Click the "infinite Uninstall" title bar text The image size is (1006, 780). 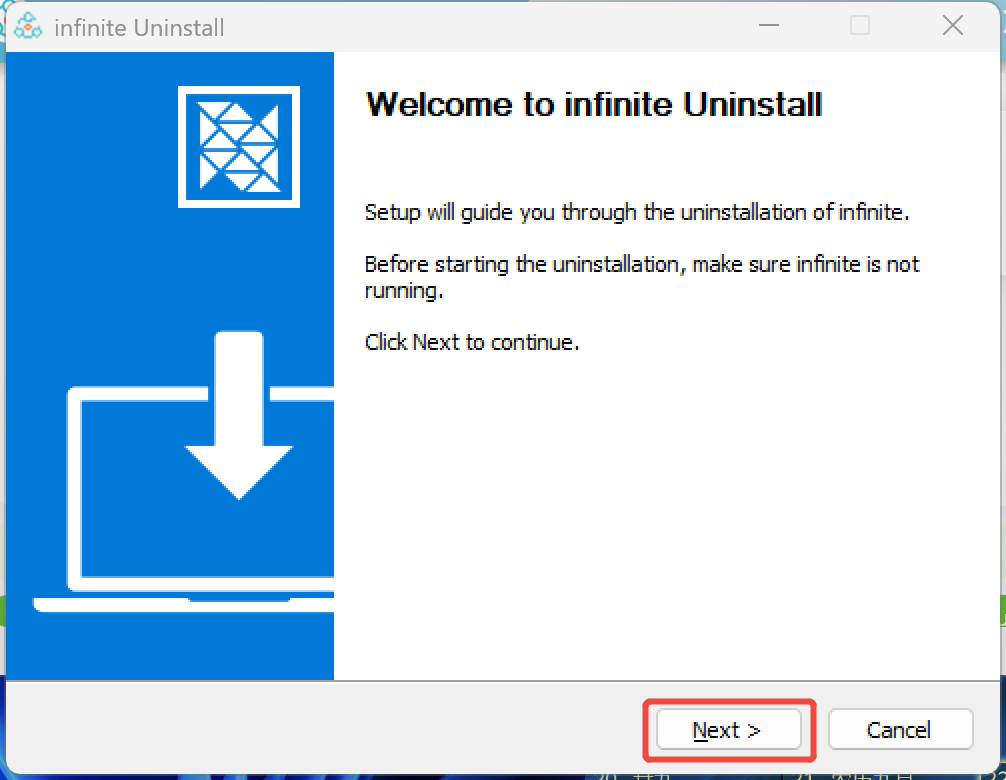[x=139, y=27]
